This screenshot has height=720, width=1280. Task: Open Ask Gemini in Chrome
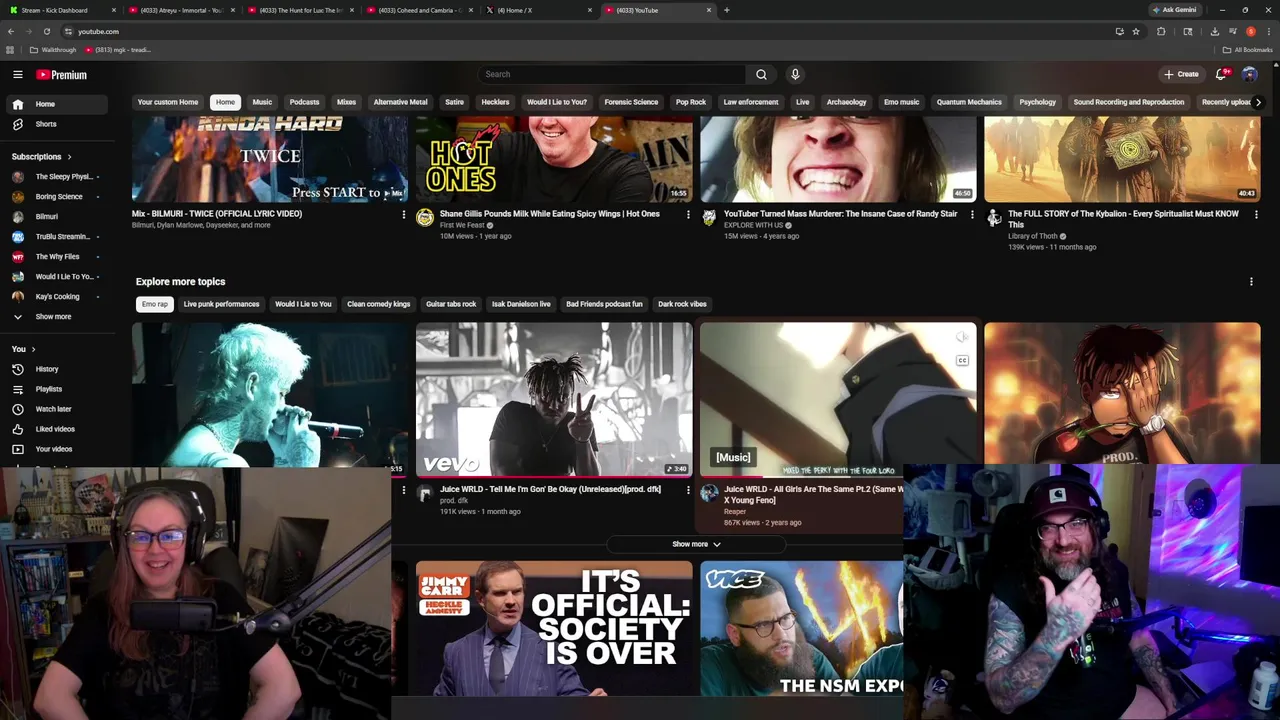pos(1174,10)
